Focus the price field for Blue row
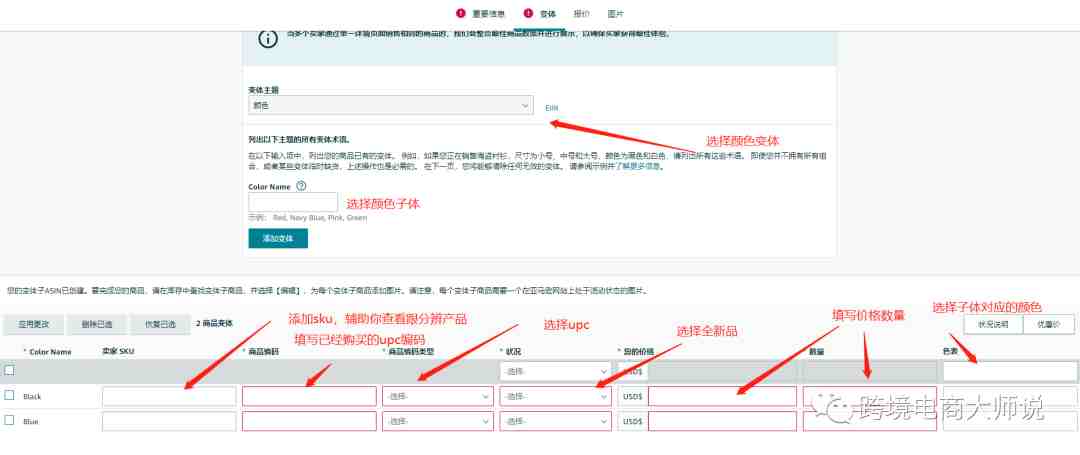1080x455 pixels. [x=722, y=421]
